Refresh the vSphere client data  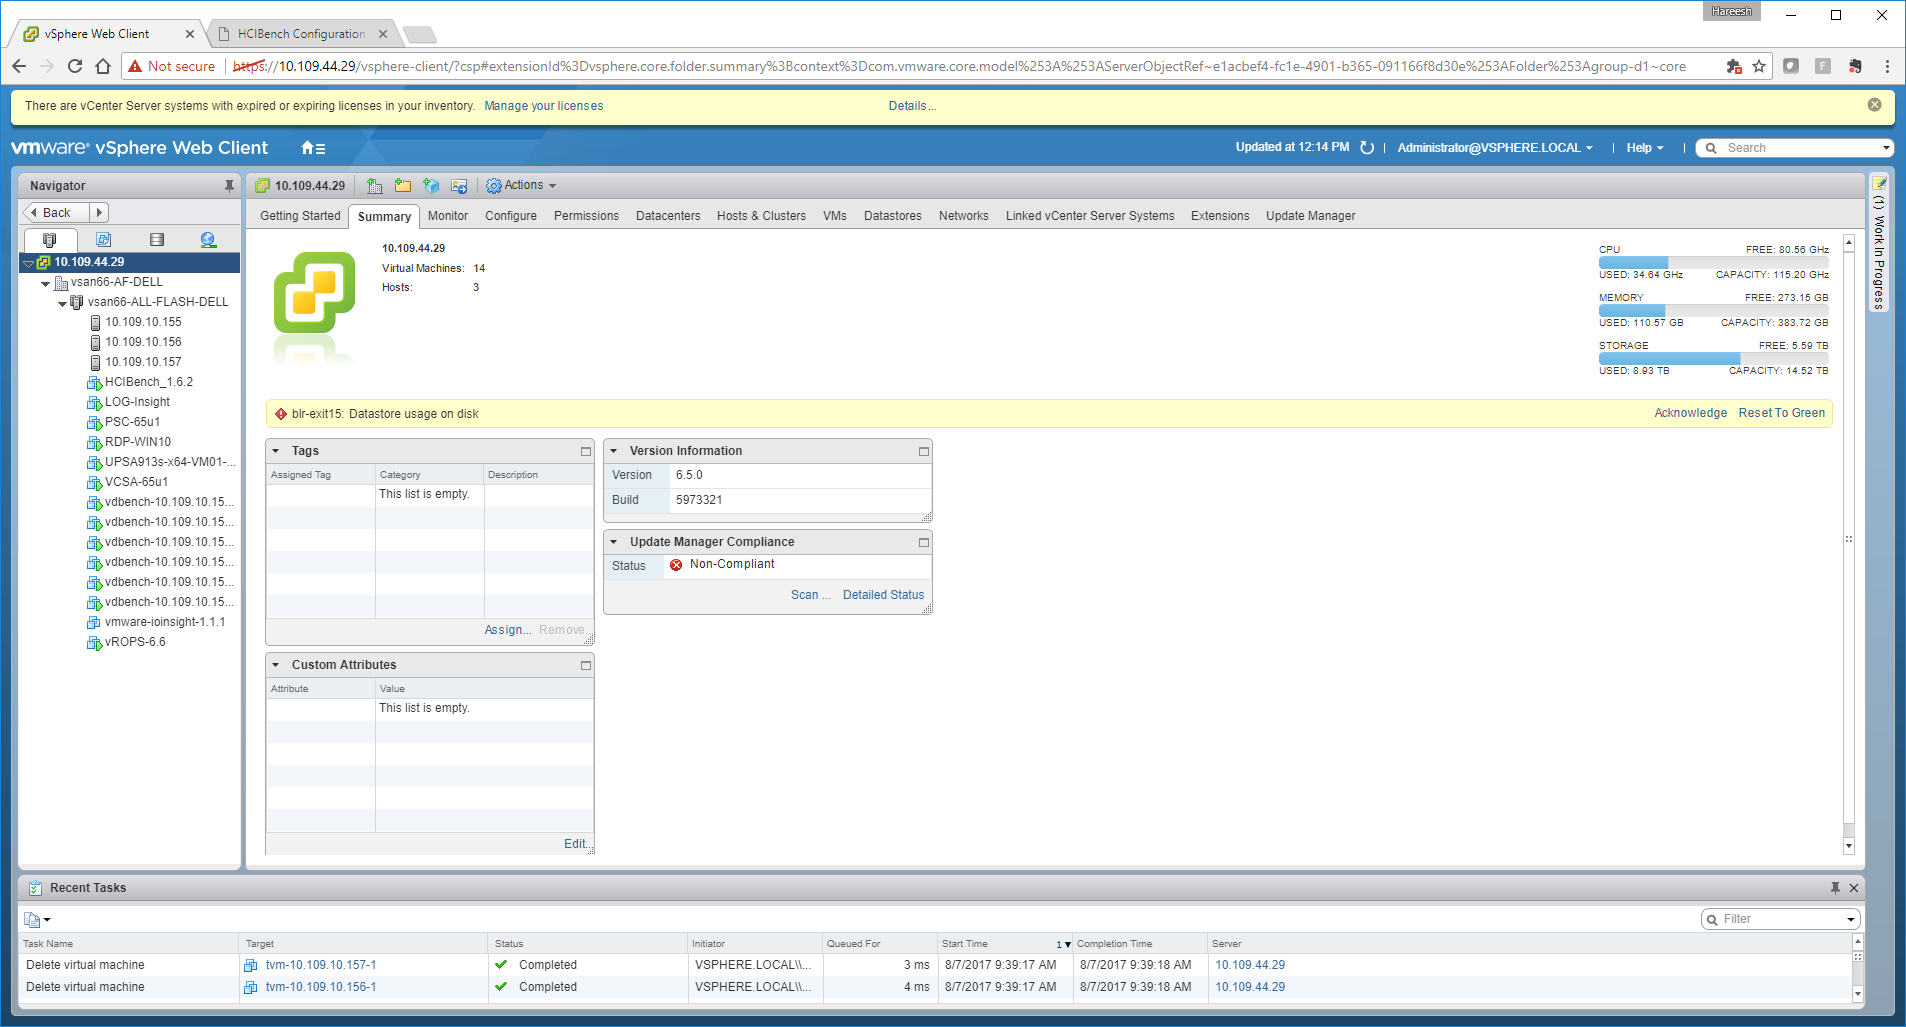coord(1367,148)
